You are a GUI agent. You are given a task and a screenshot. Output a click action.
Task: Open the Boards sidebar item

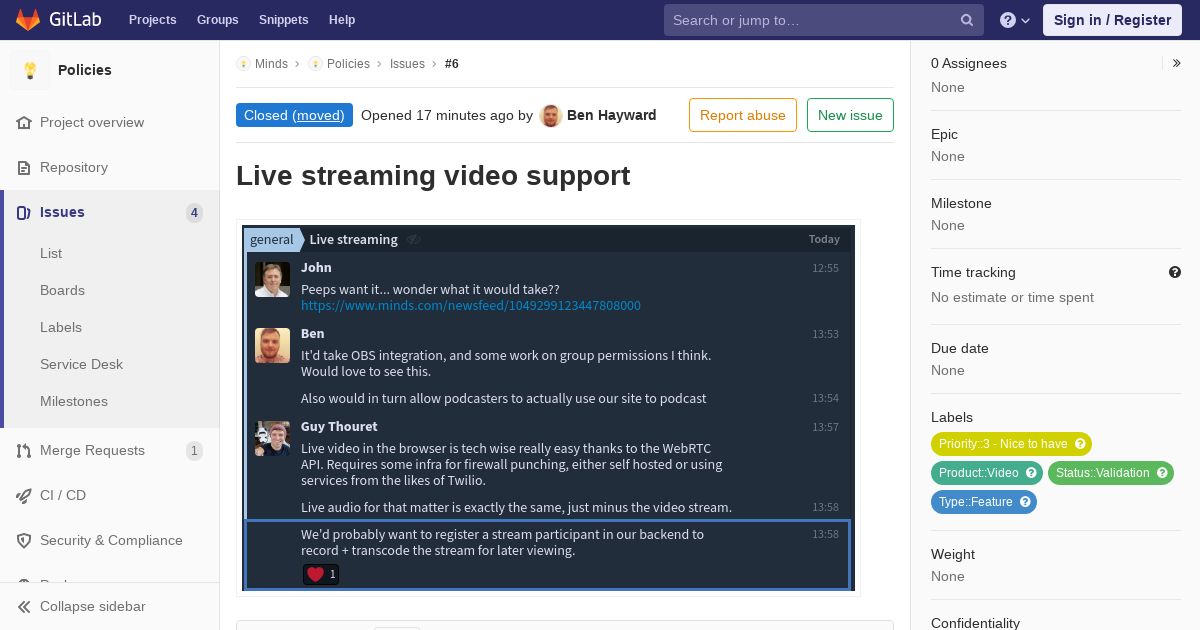coord(62,290)
